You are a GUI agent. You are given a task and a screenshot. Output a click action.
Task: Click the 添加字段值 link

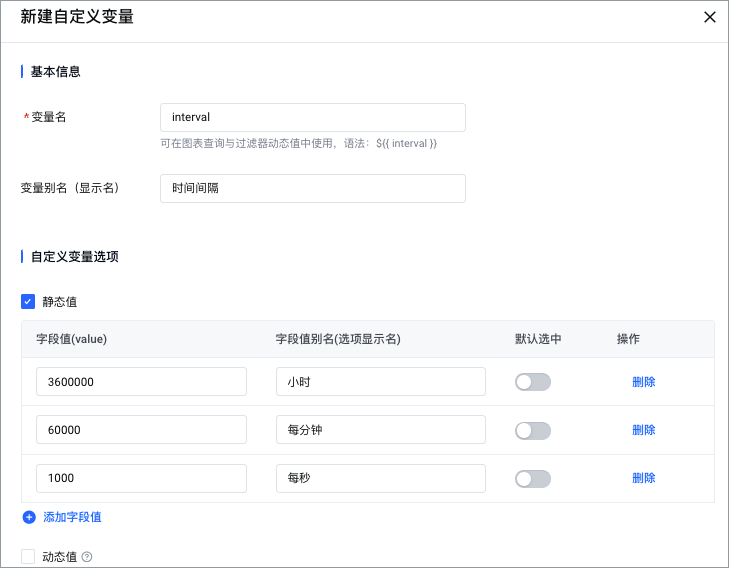72,517
